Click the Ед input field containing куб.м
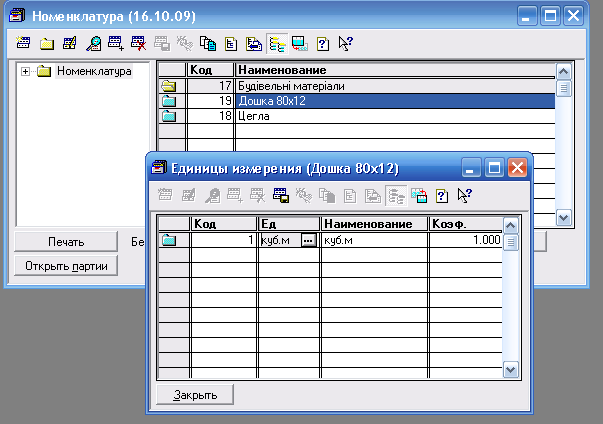The height and width of the screenshot is (424, 603). [x=281, y=240]
